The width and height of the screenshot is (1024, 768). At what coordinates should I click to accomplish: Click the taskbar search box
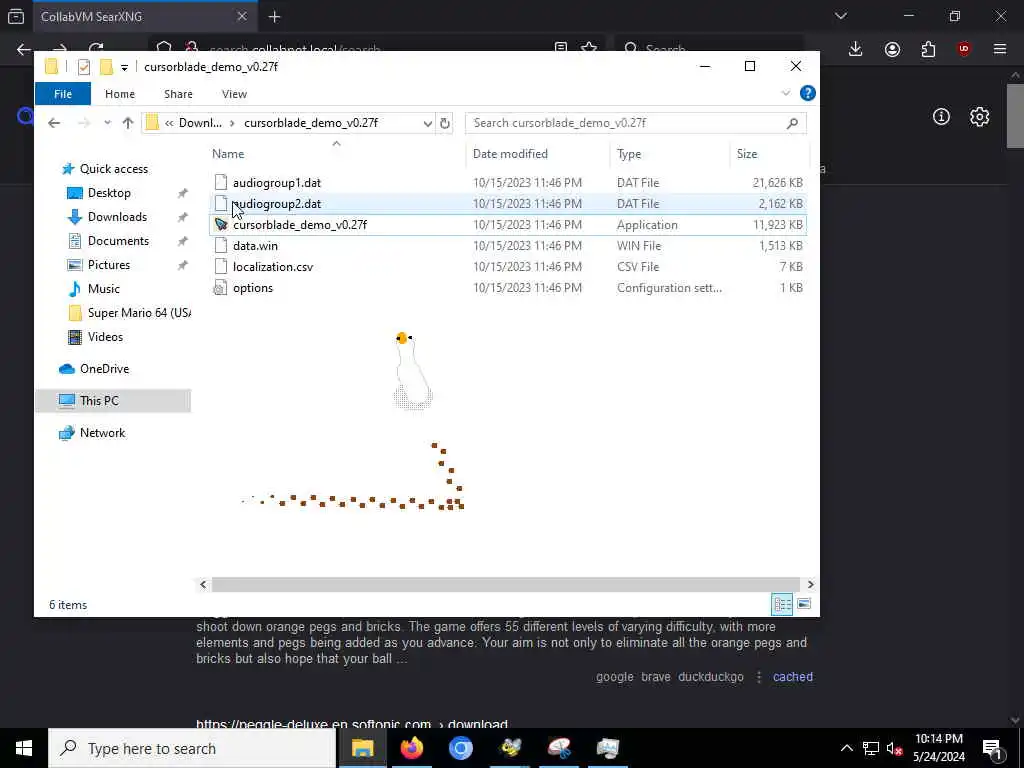(x=192, y=748)
